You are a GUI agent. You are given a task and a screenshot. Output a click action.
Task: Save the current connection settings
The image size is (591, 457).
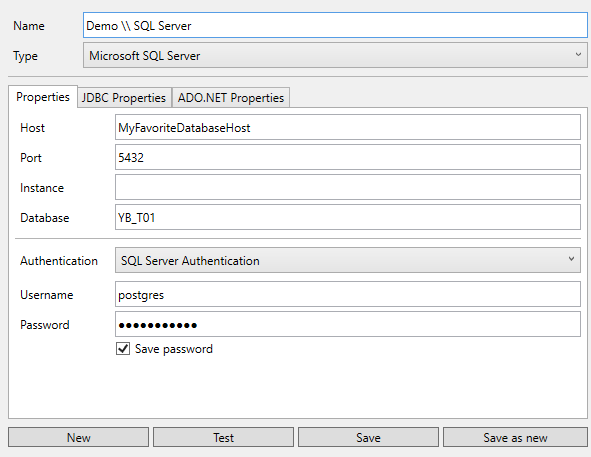coord(368,437)
